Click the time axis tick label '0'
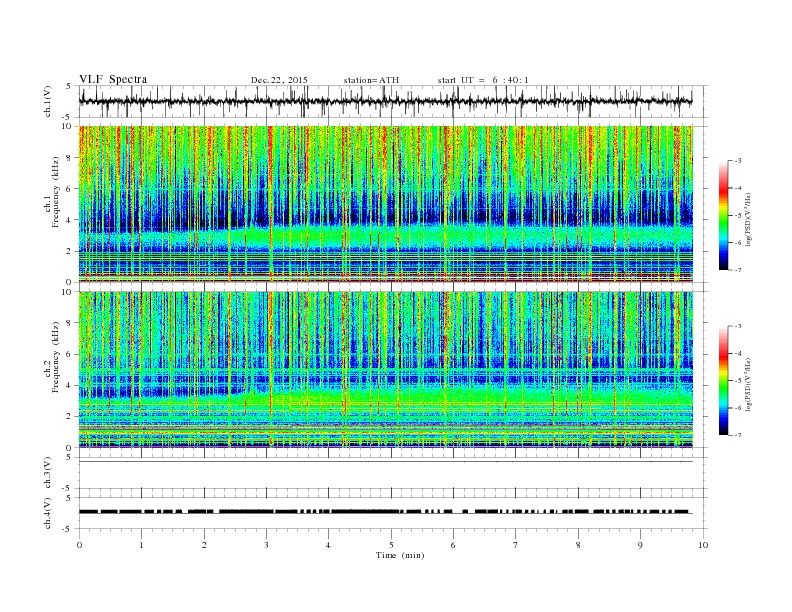This screenshot has width=792, height=612. click(79, 545)
